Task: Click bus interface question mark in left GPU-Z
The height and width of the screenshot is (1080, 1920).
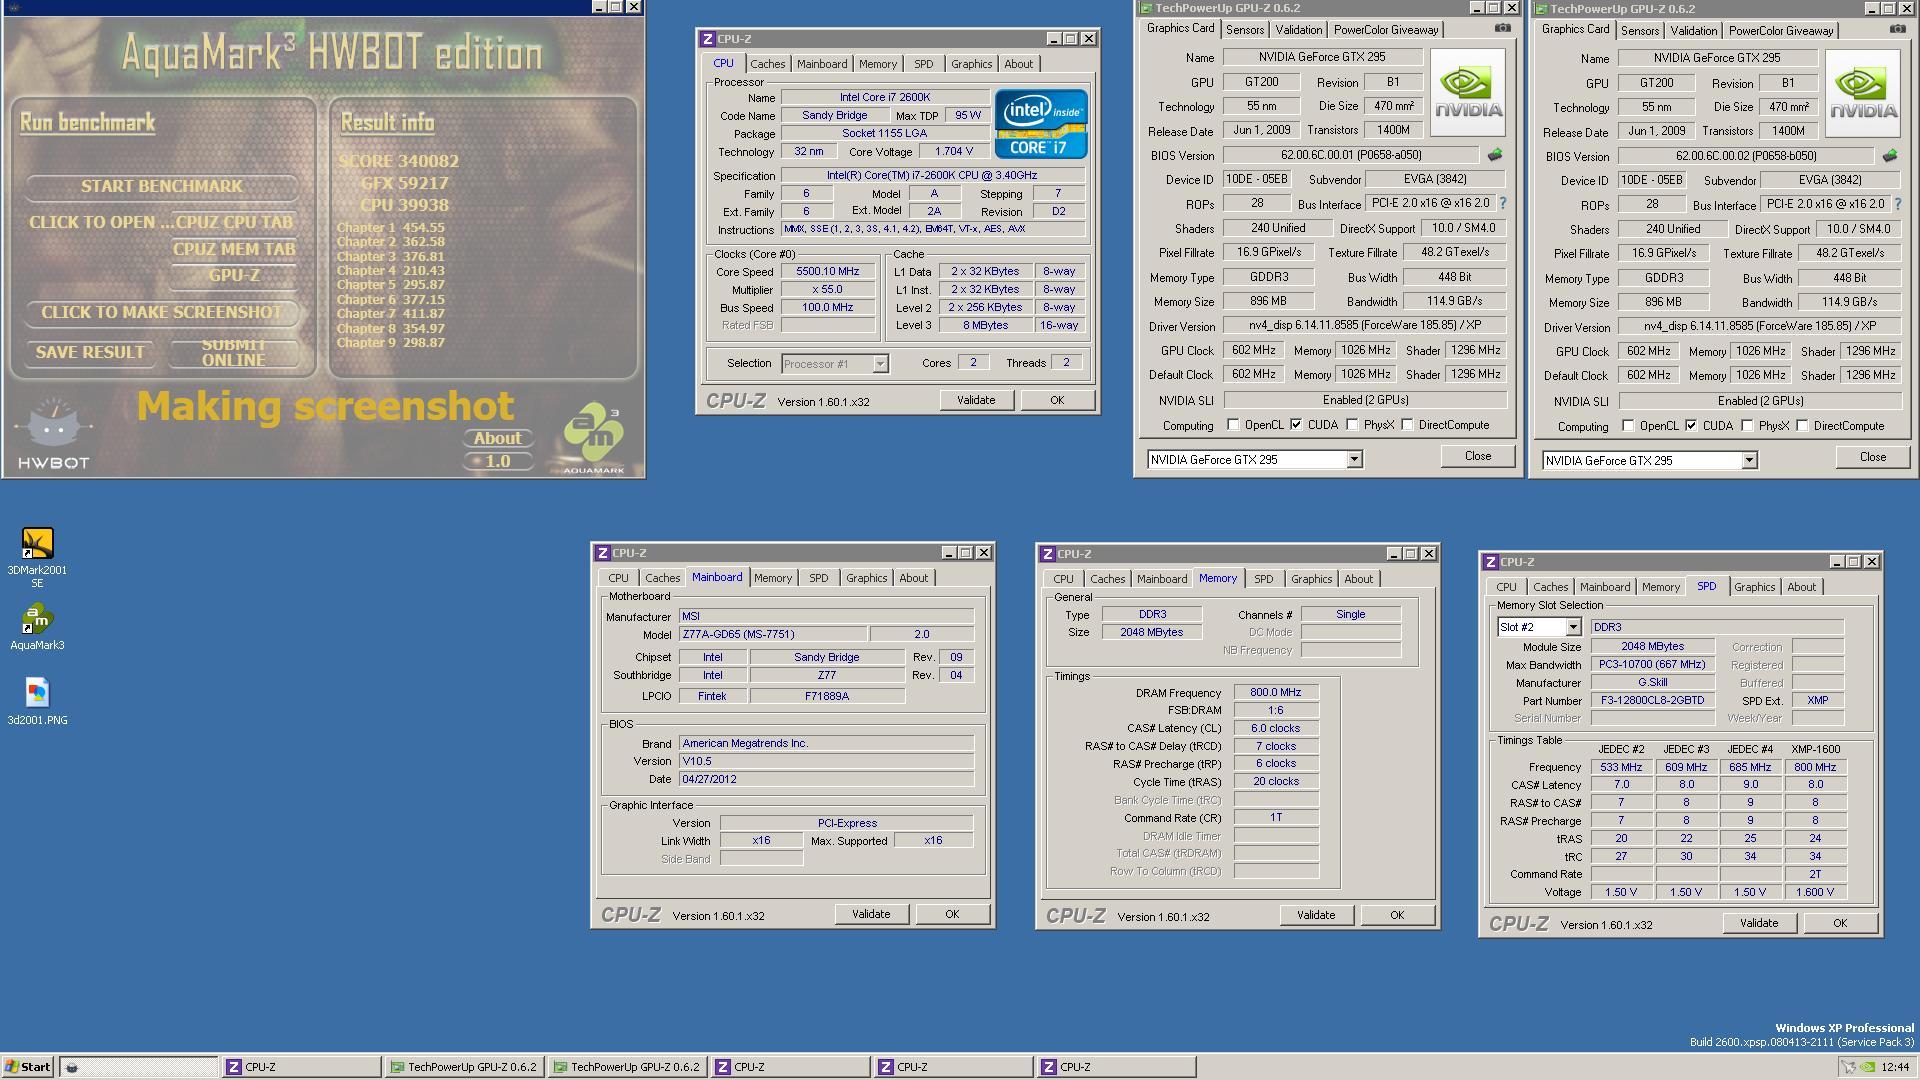Action: coord(1502,203)
